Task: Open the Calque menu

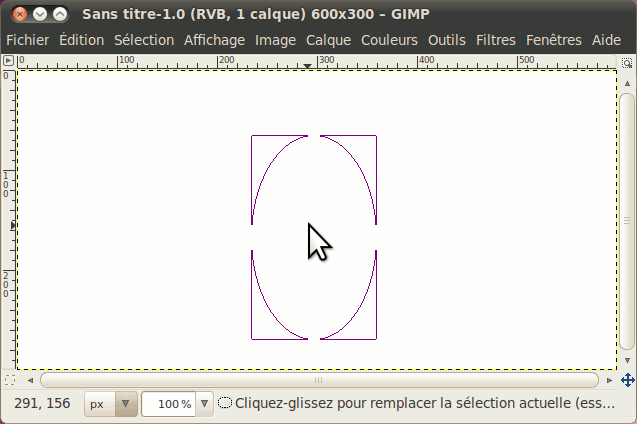Action: 328,40
